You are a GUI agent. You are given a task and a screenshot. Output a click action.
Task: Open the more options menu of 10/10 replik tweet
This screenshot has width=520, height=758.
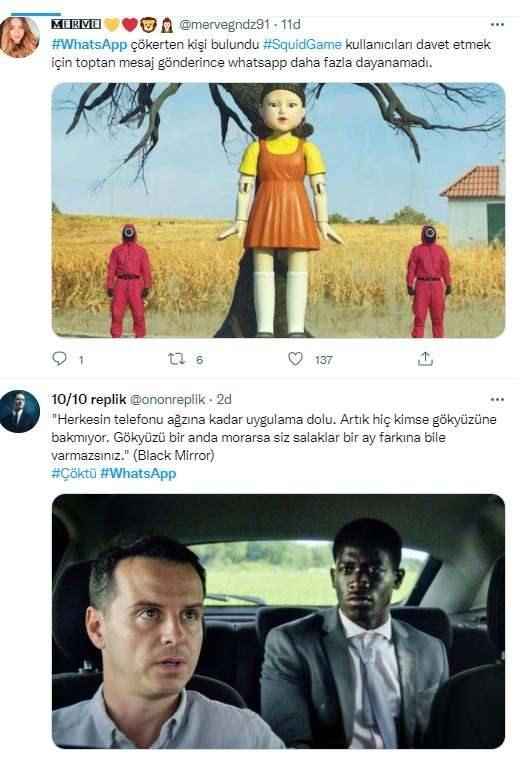point(497,399)
